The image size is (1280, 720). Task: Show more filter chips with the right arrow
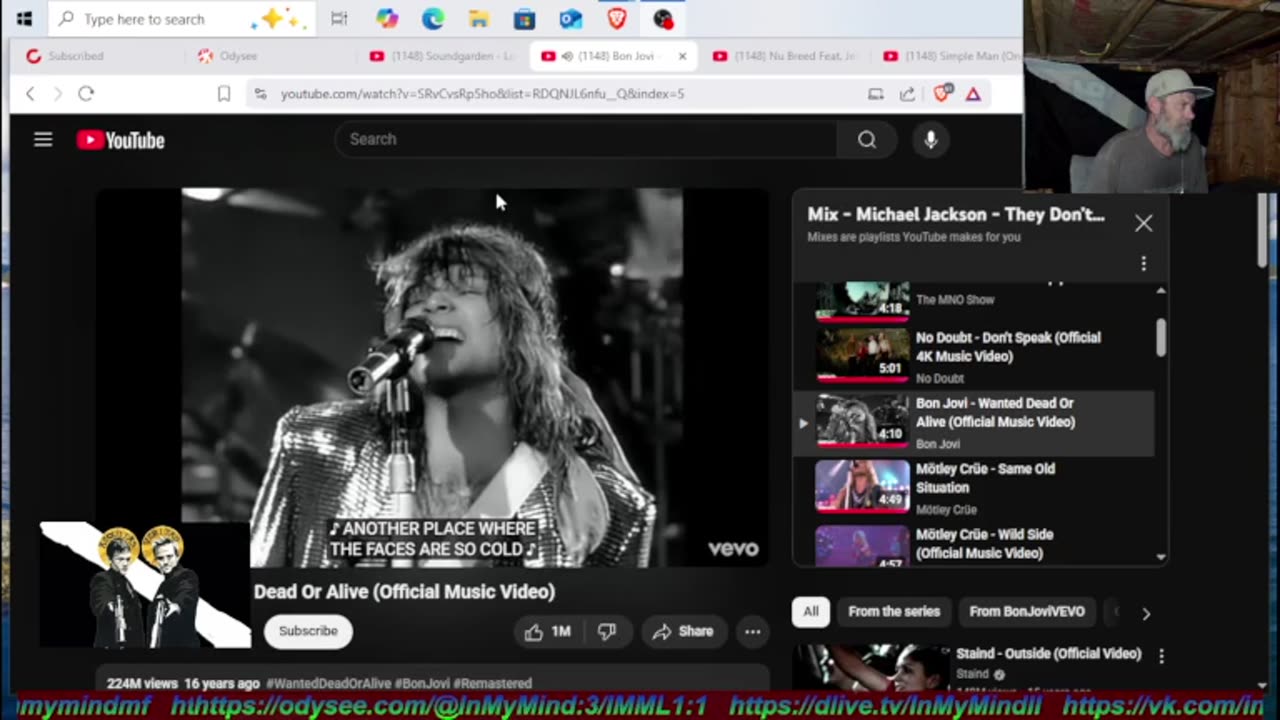pyautogui.click(x=1146, y=613)
